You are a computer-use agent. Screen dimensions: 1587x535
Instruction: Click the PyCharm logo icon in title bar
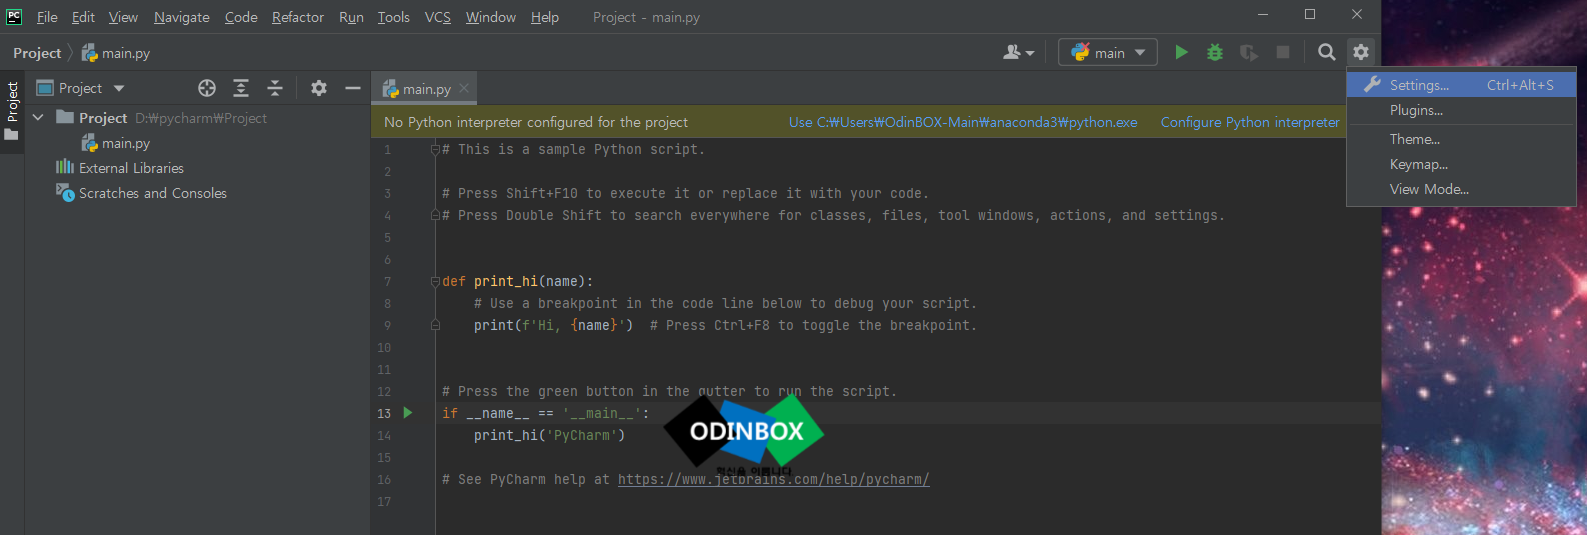coord(14,16)
